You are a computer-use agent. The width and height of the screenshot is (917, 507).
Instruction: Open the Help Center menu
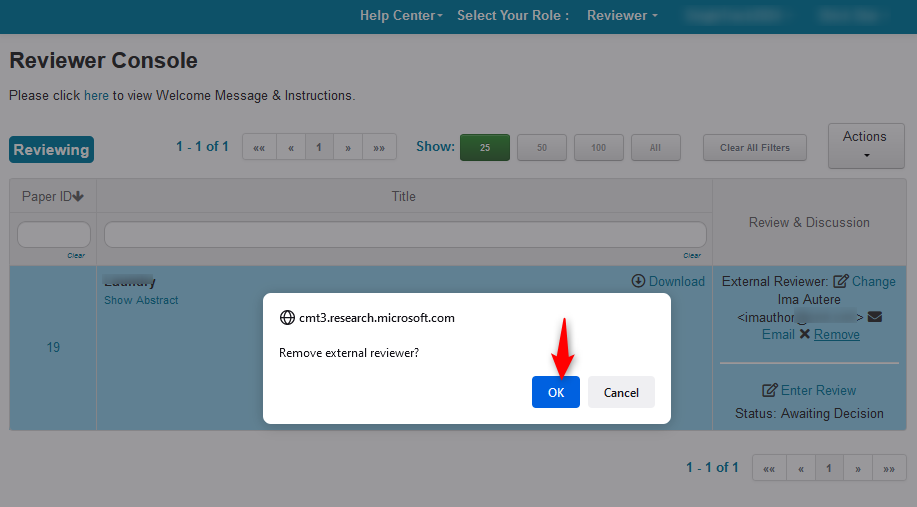coord(401,16)
